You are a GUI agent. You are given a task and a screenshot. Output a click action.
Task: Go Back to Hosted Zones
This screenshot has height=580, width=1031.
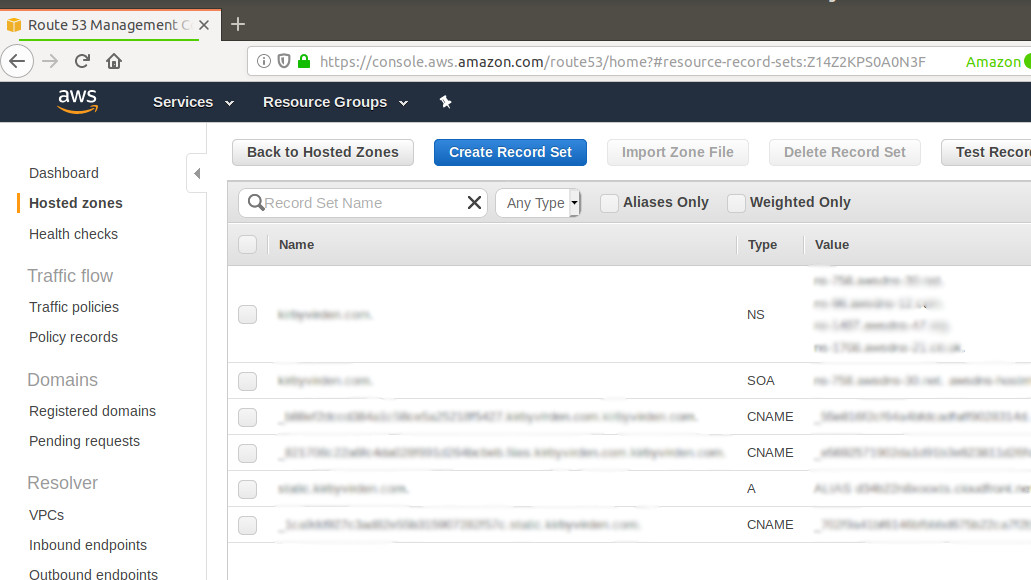click(x=322, y=152)
